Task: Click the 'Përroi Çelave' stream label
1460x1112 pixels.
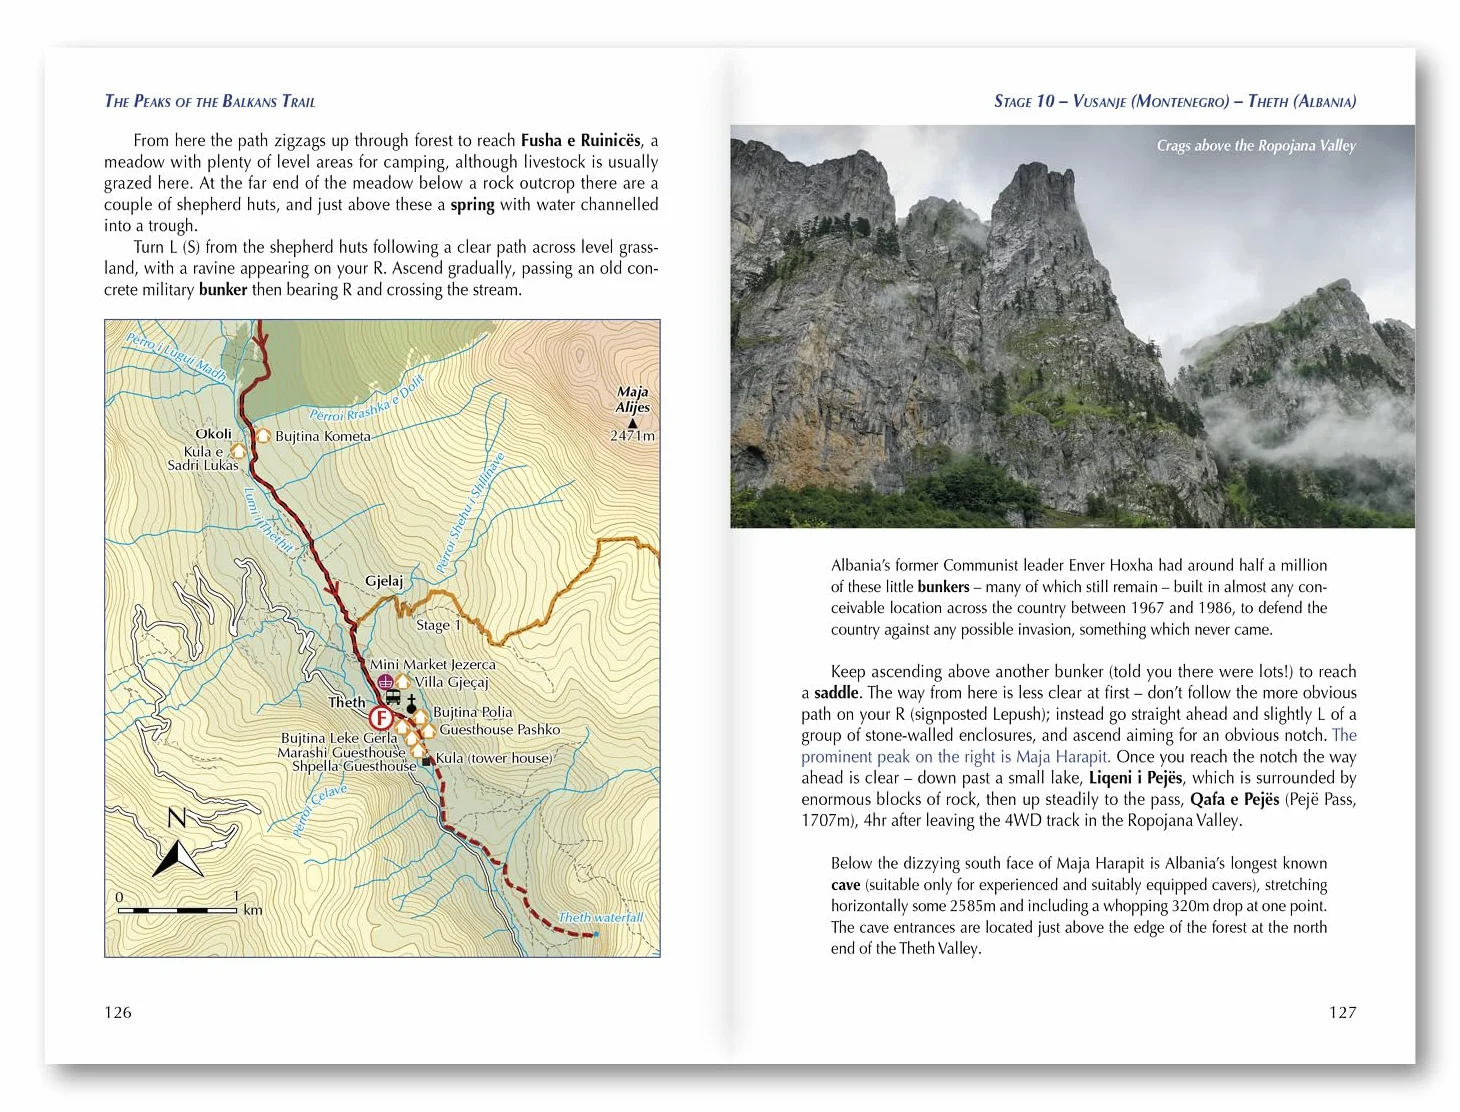Action: pyautogui.click(x=319, y=810)
